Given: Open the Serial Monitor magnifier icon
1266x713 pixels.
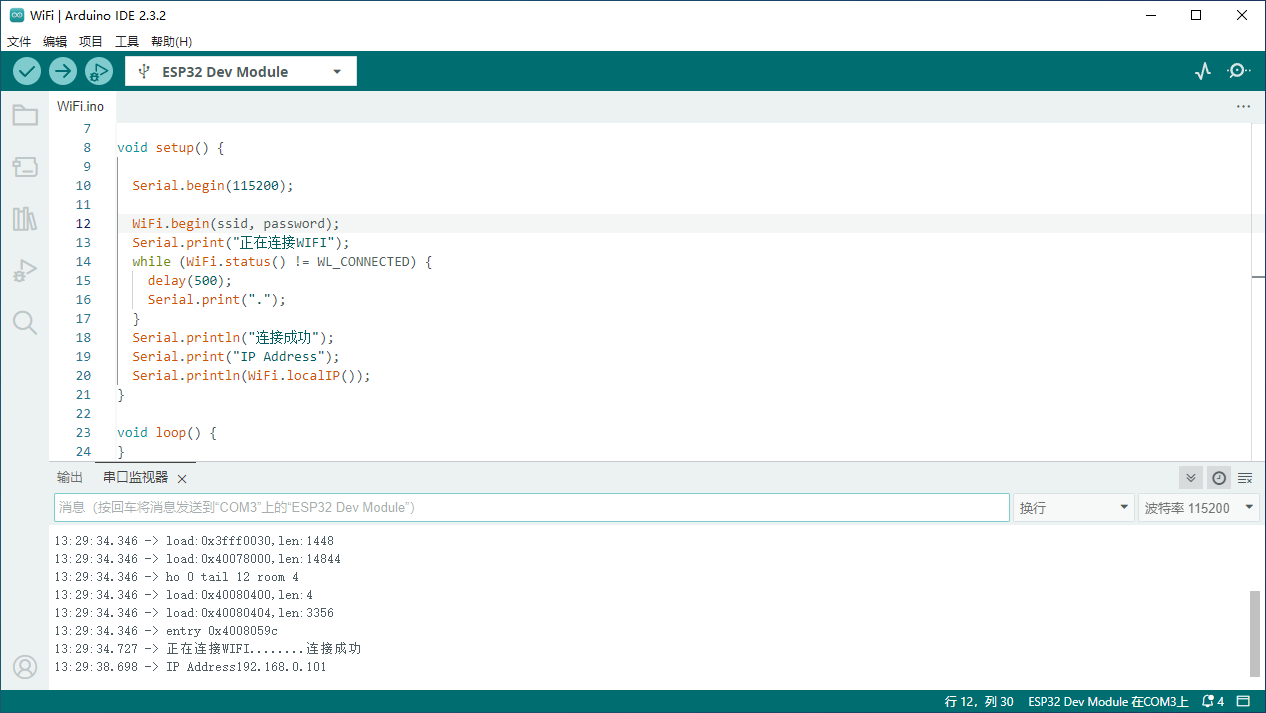Looking at the screenshot, I should (1239, 71).
